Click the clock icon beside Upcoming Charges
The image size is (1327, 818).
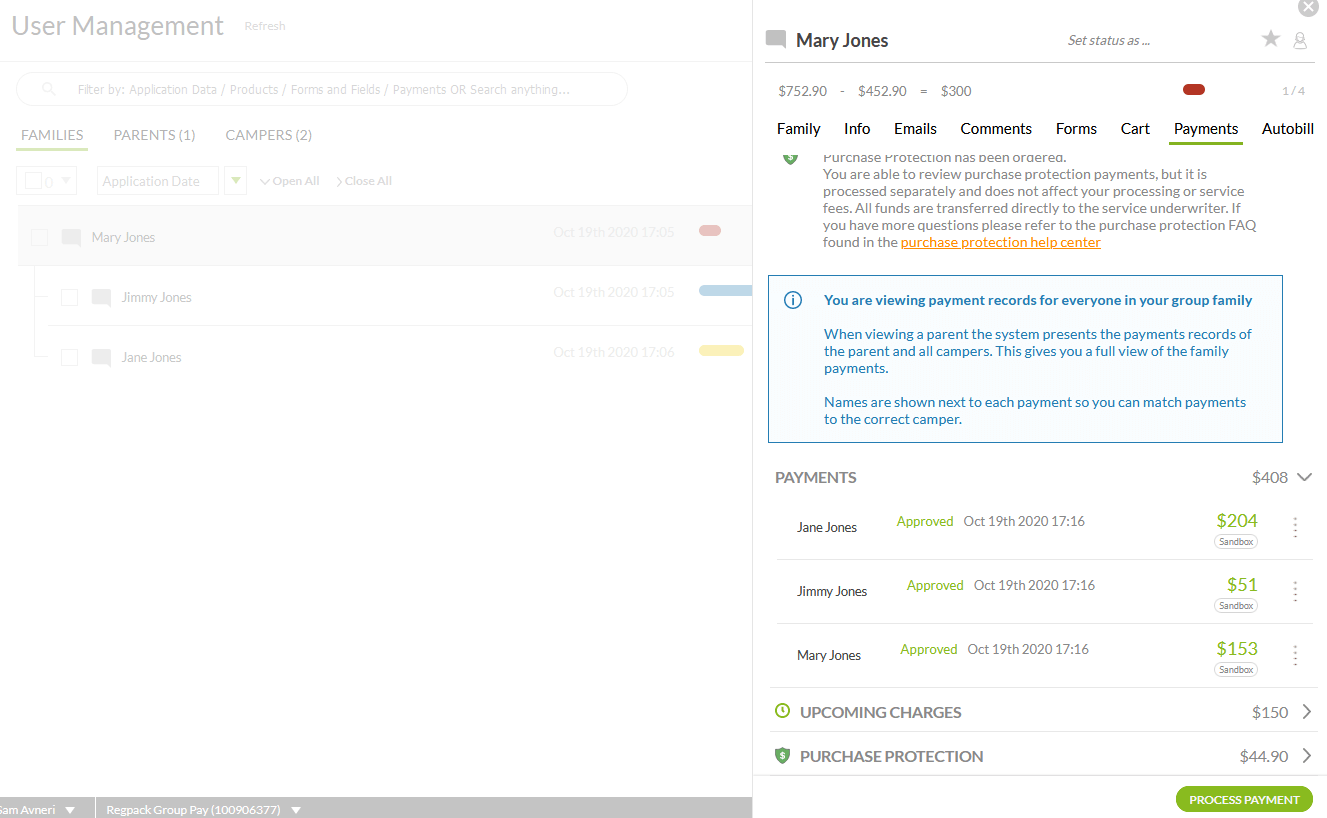pos(783,711)
